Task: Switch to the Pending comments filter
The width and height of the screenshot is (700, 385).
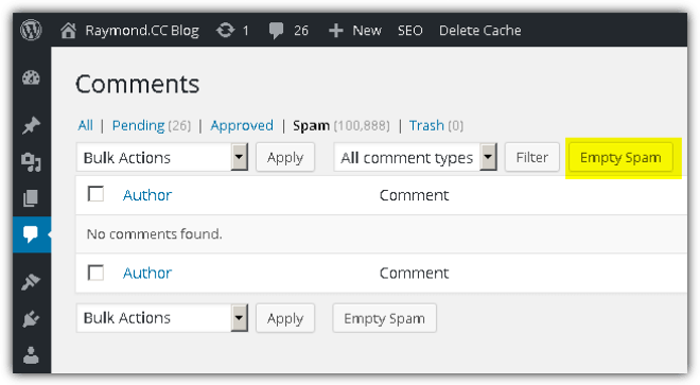Action: (138, 126)
